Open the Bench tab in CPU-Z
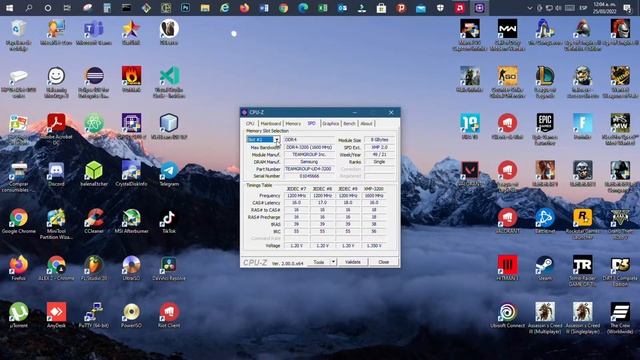 pos(349,123)
